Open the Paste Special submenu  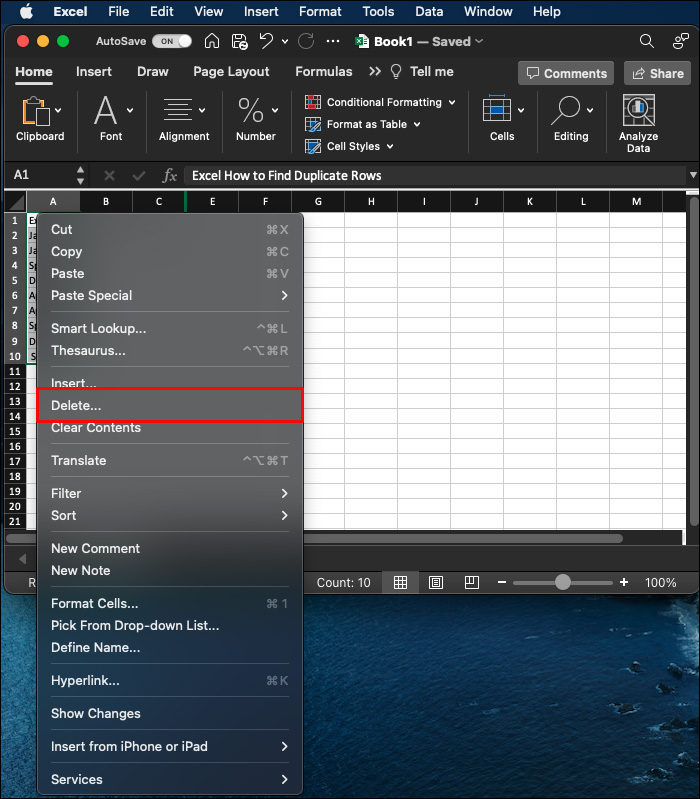pyautogui.click(x=170, y=296)
